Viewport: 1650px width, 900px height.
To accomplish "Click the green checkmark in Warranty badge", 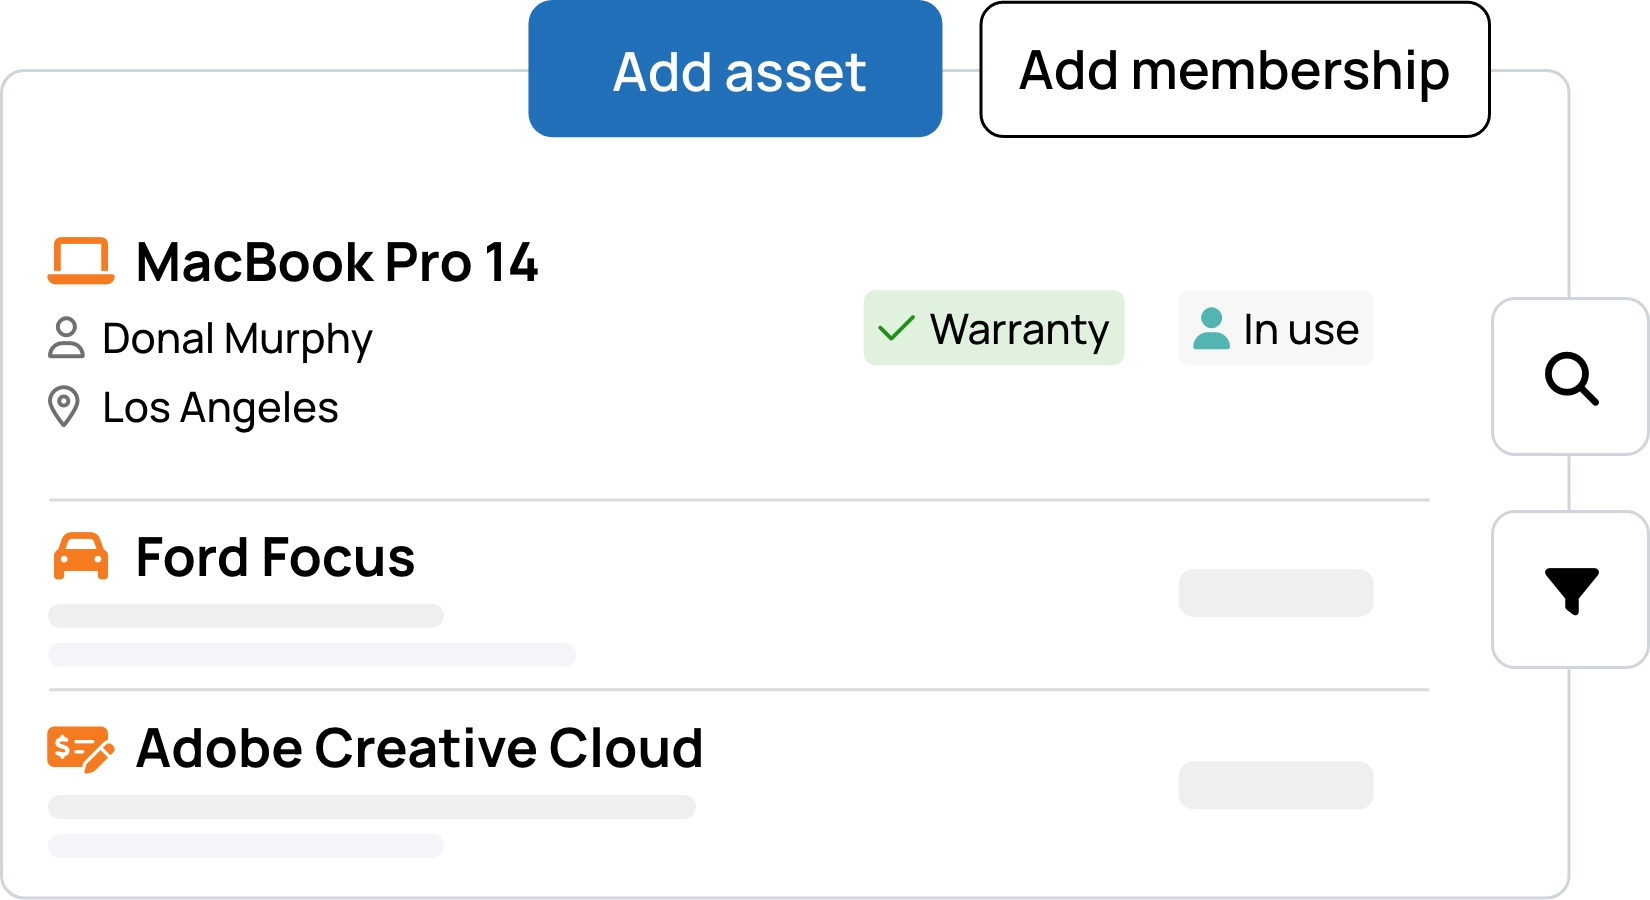I will tap(896, 328).
